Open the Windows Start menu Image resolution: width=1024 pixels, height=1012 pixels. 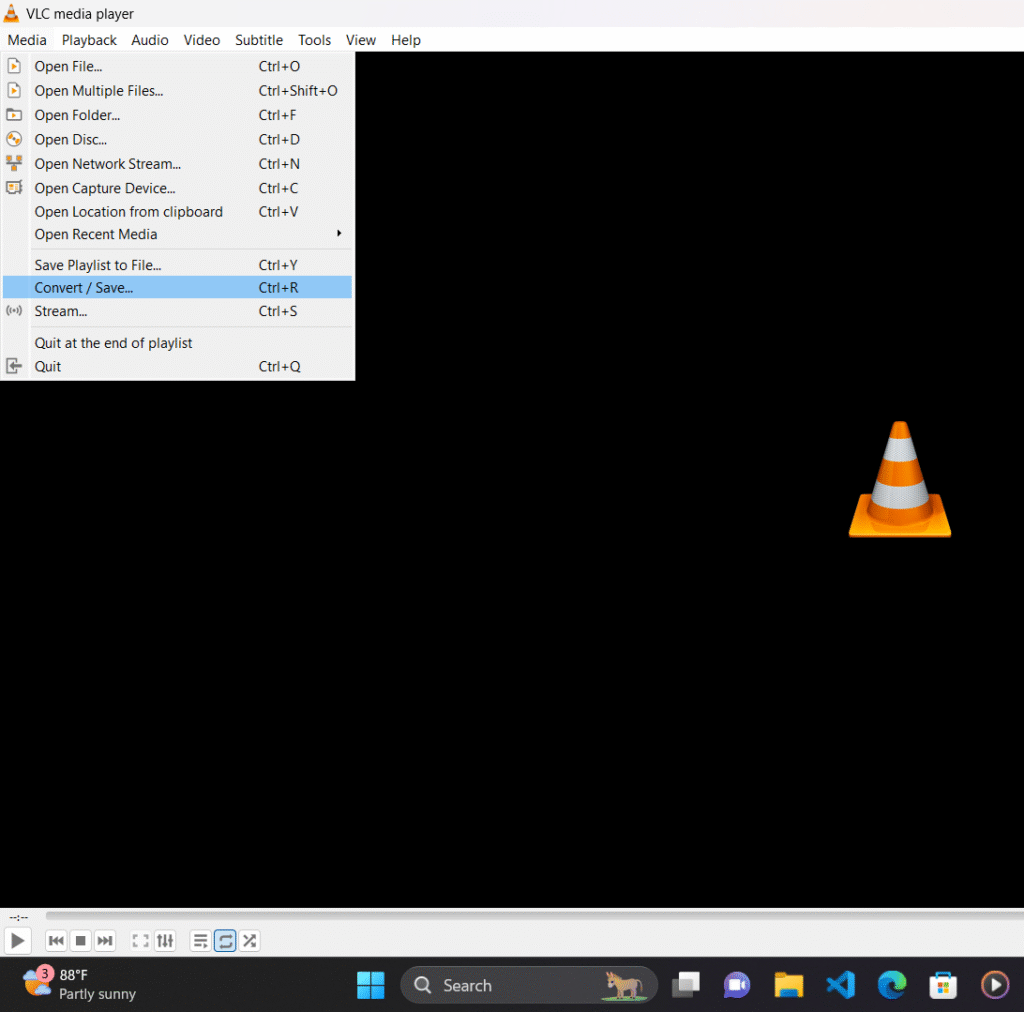(x=370, y=985)
